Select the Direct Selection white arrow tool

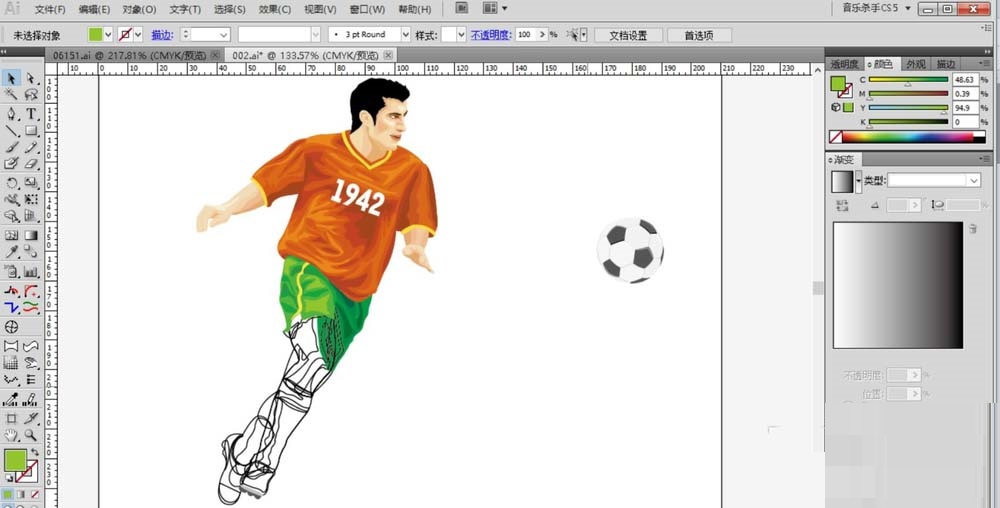click(x=31, y=78)
